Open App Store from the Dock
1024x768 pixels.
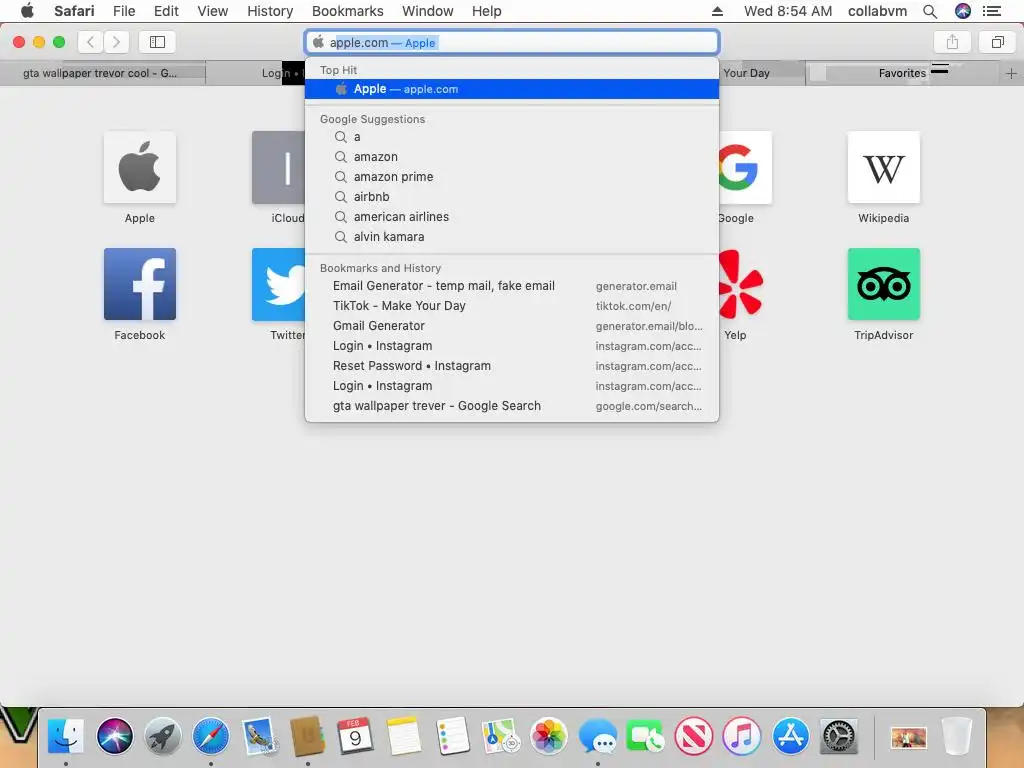point(790,736)
